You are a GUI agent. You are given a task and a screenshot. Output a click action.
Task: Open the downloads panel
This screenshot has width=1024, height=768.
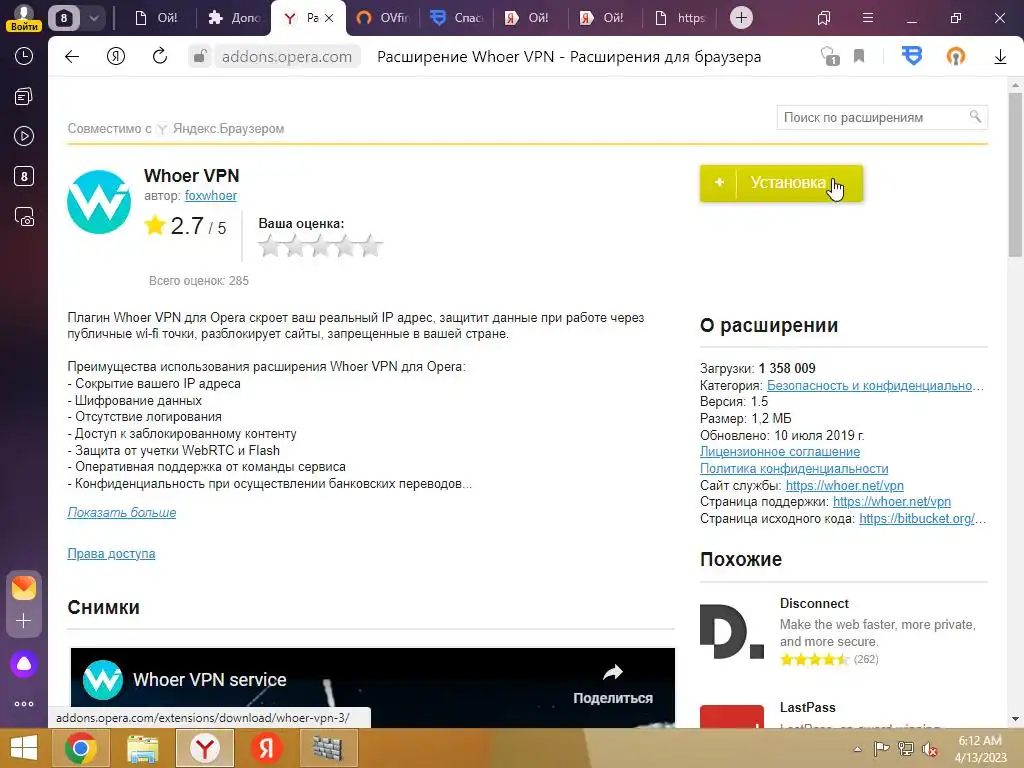(1000, 57)
